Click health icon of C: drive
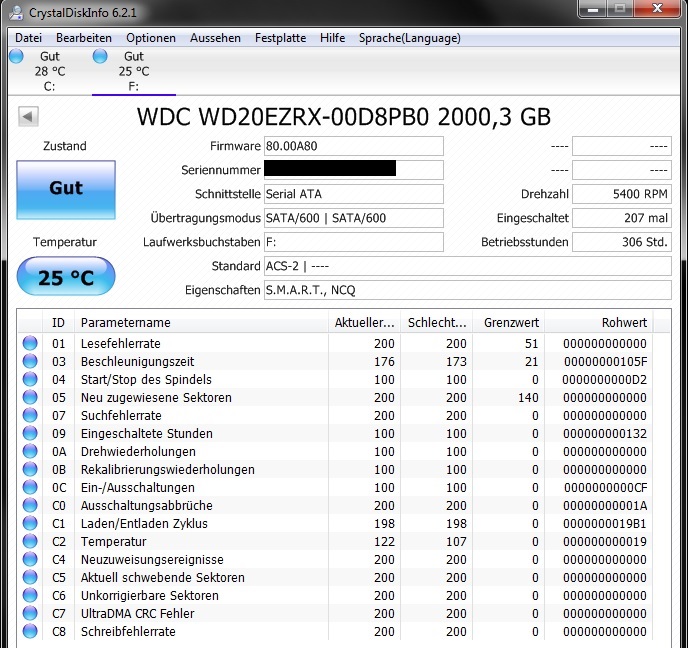Image resolution: width=688 pixels, height=648 pixels. (16, 56)
